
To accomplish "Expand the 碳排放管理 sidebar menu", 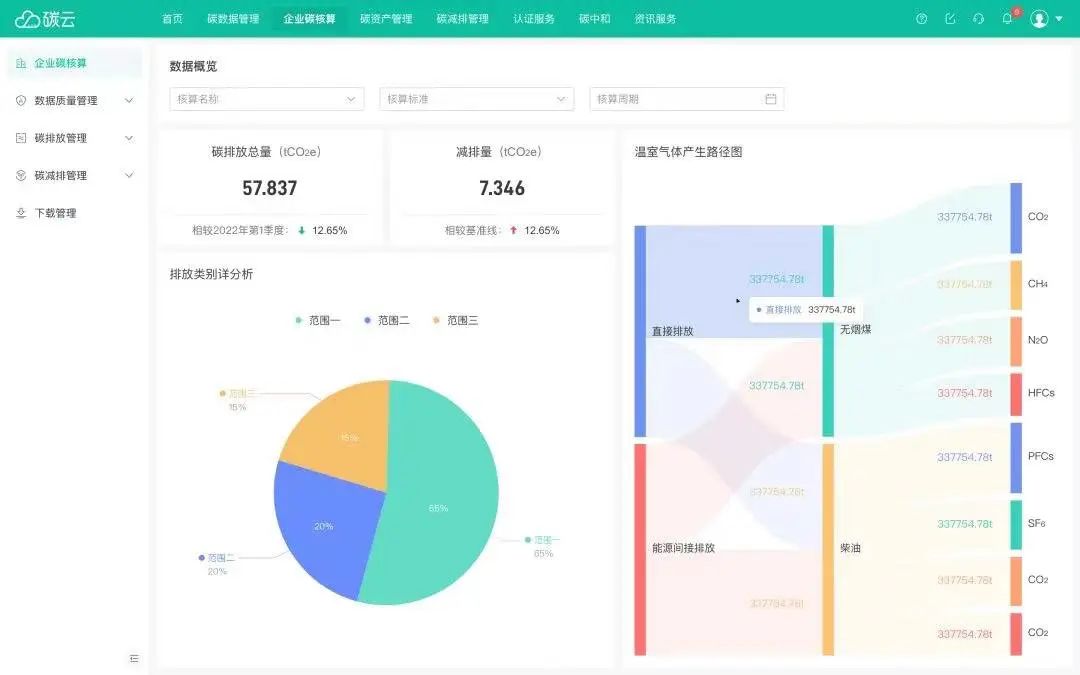I will (x=74, y=138).
